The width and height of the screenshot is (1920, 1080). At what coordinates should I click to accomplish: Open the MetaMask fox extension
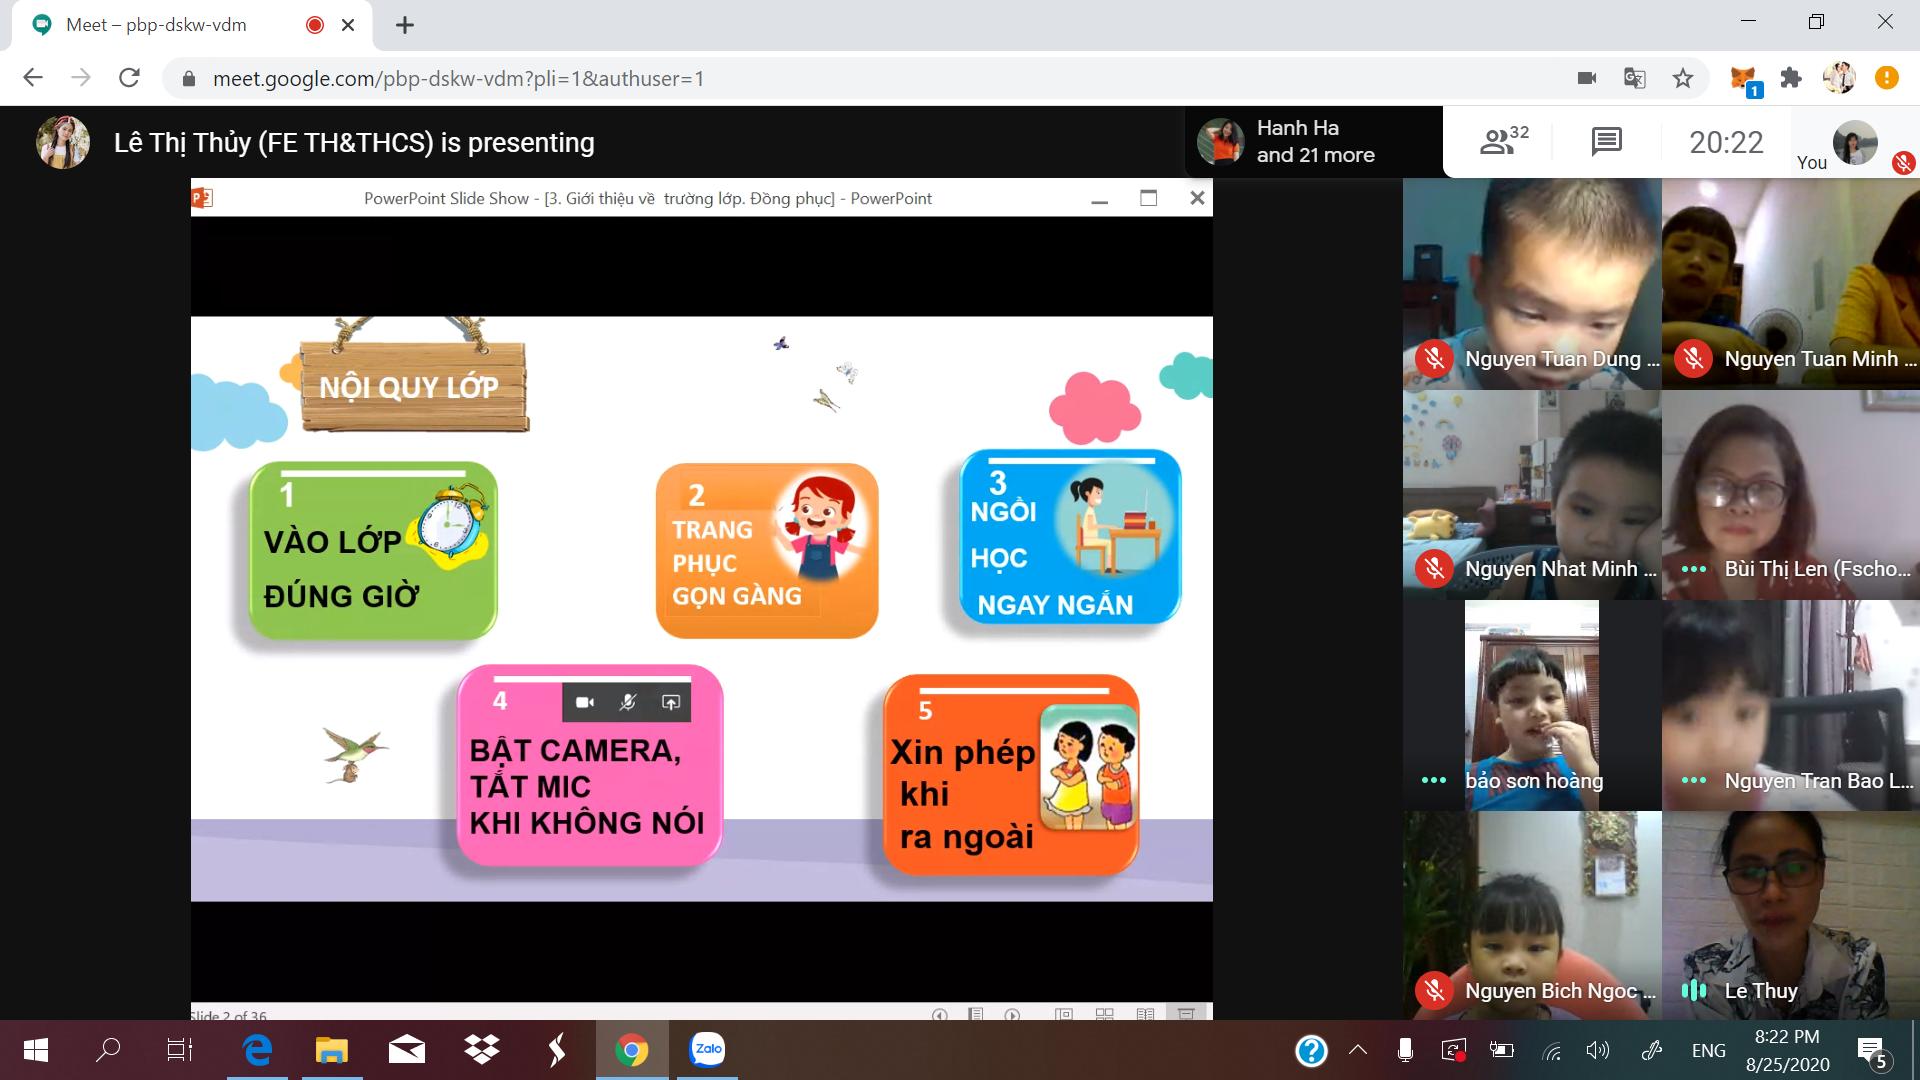pyautogui.click(x=1745, y=78)
